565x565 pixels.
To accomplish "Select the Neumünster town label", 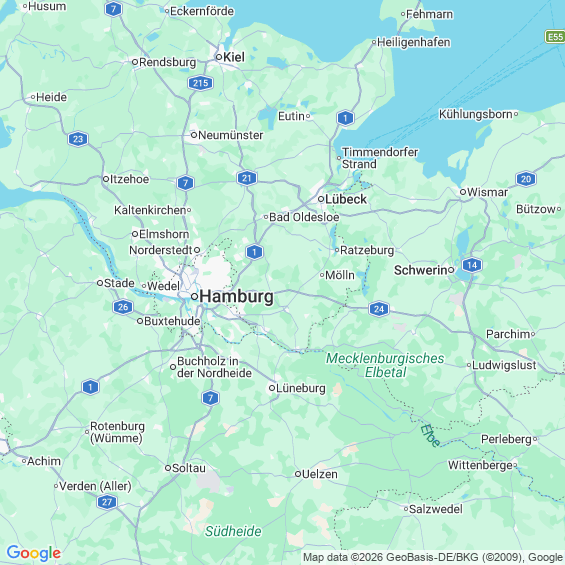I will (231, 135).
